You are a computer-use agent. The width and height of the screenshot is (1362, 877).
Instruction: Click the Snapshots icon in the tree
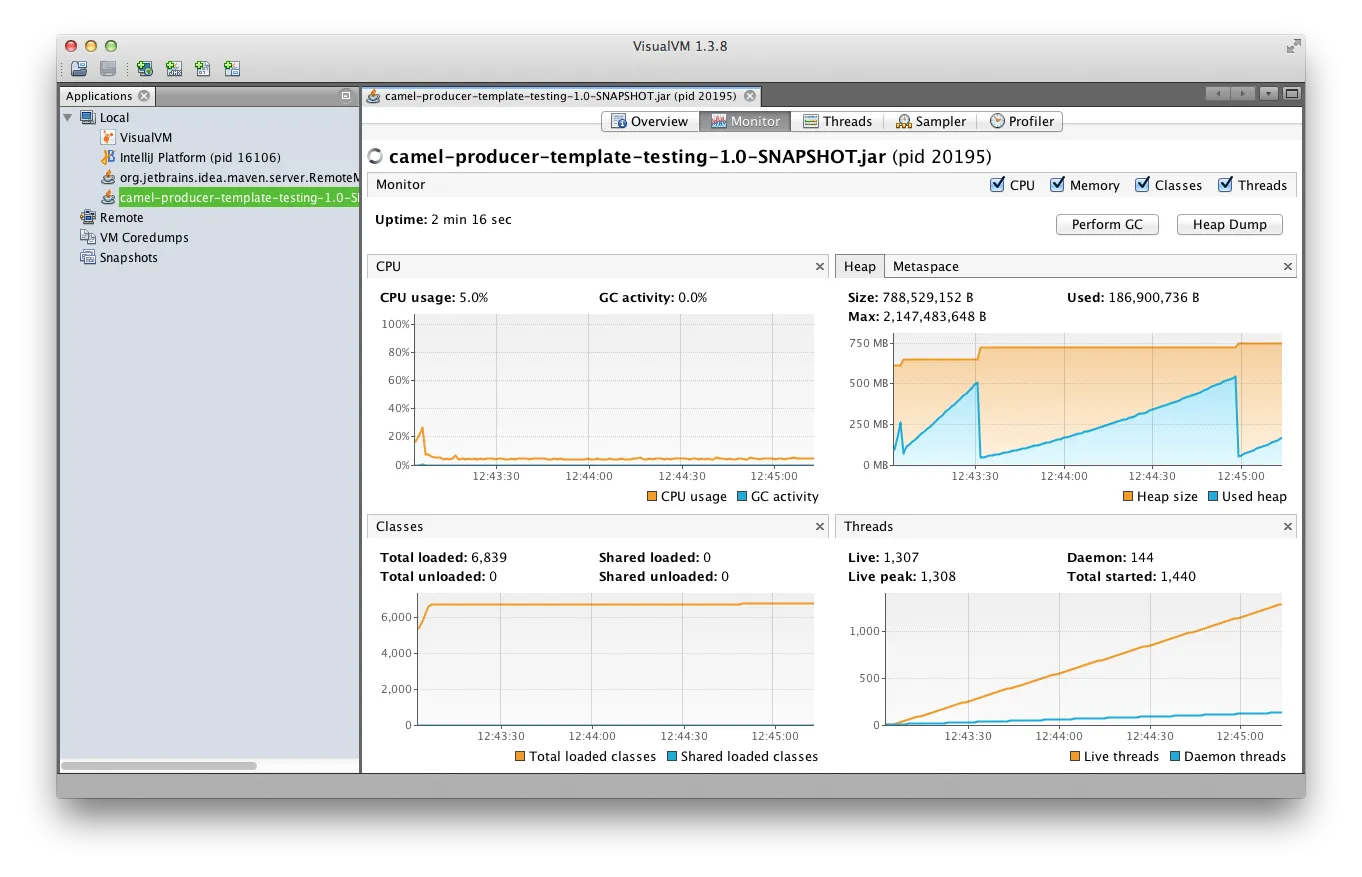tap(88, 257)
